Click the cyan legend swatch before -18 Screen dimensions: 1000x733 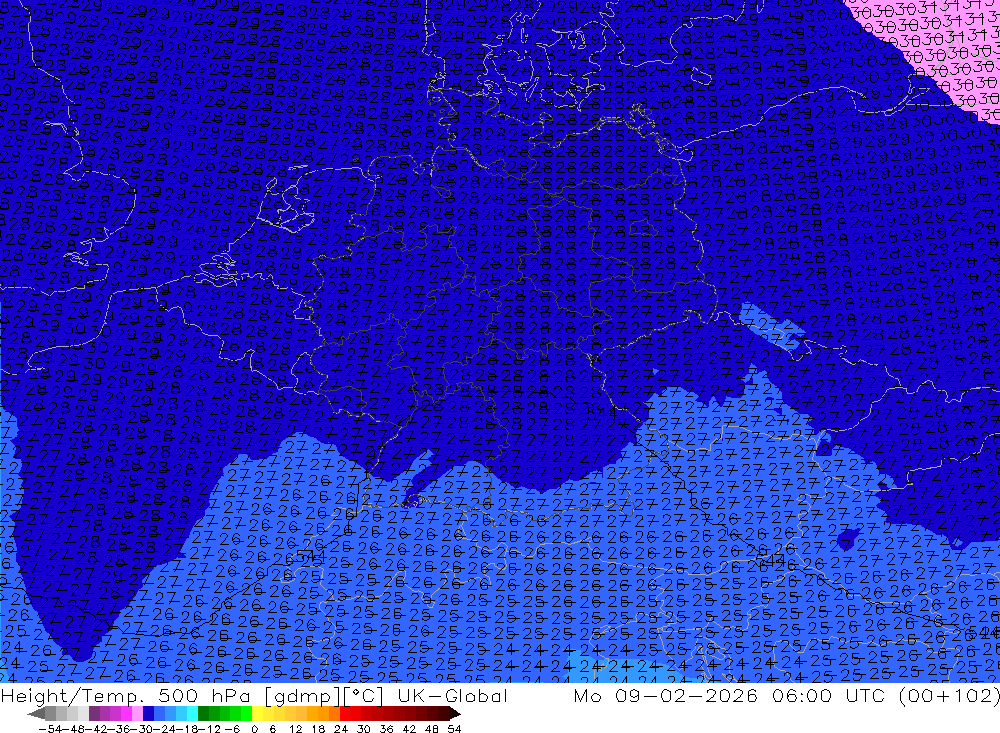192,713
